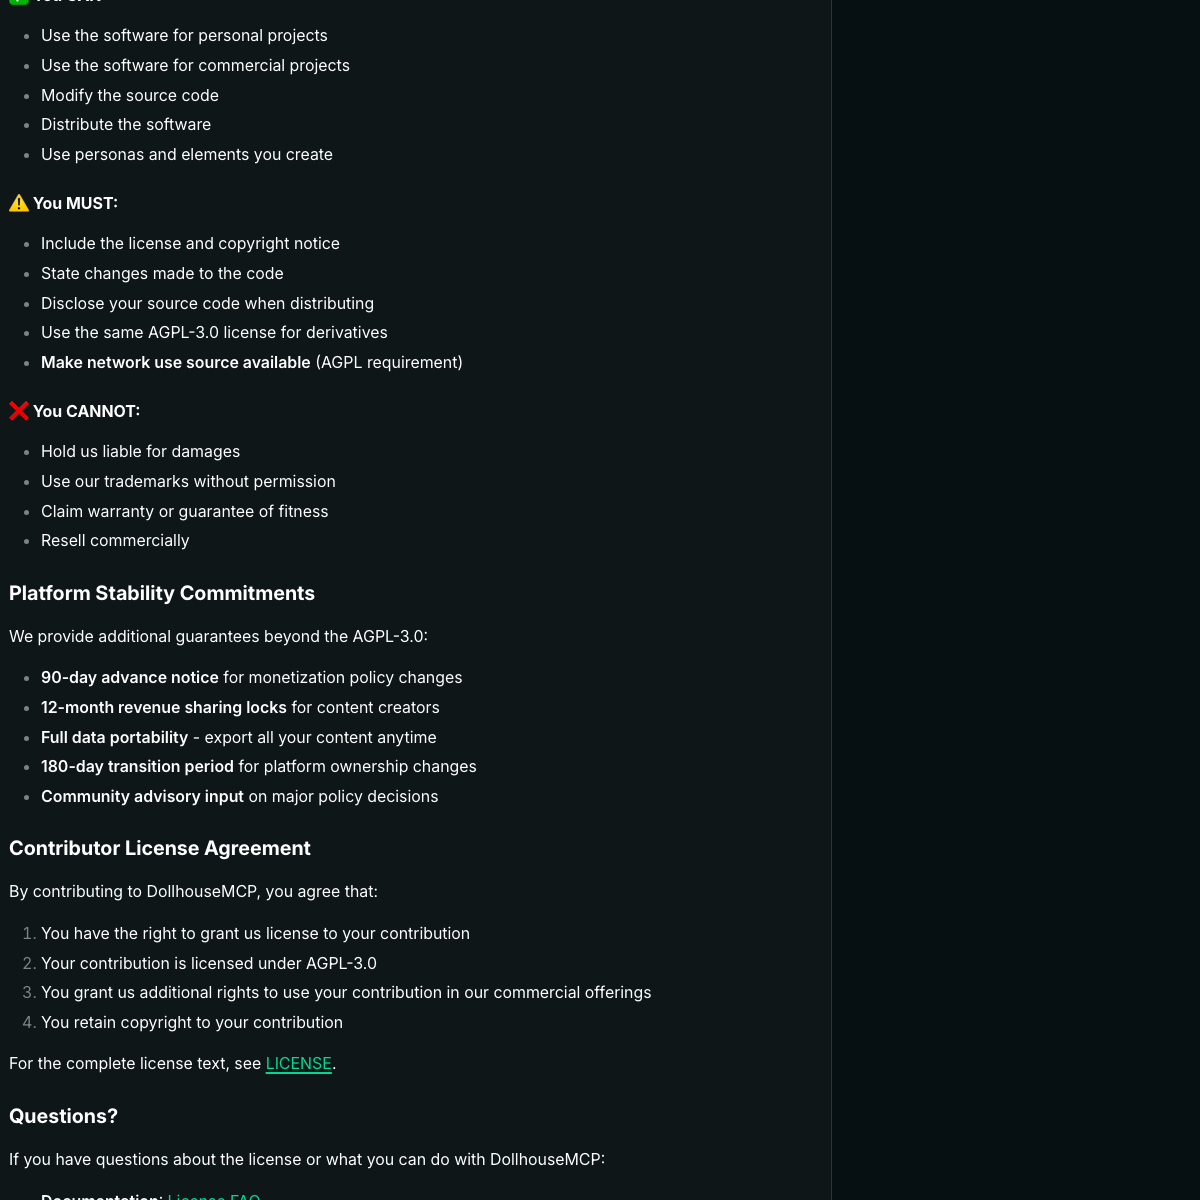
Task: Click the bold 12-month revenue sharing locks text
Action: pos(164,708)
